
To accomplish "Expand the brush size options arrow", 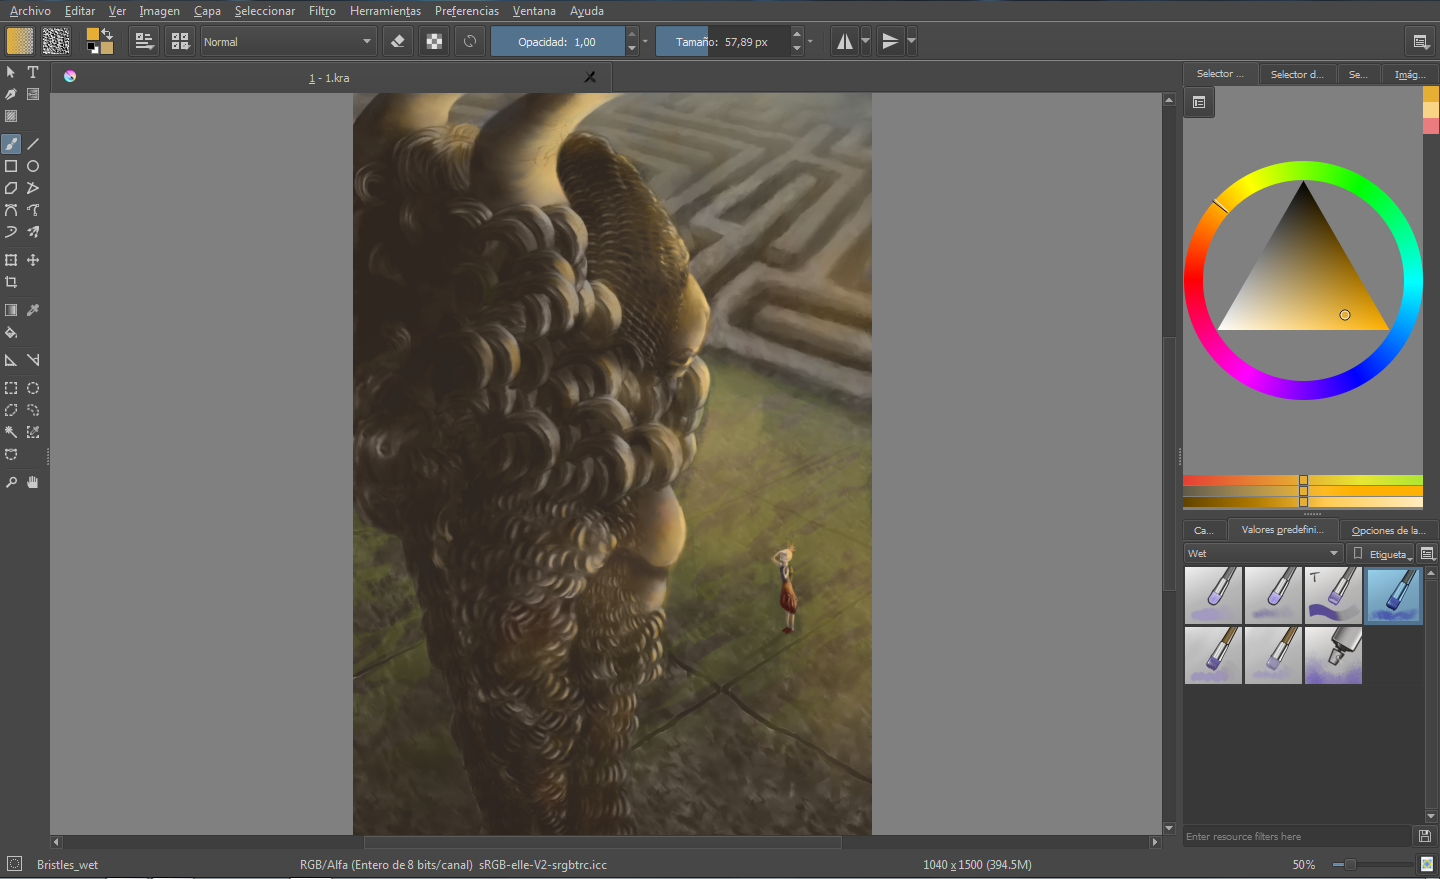I will (810, 42).
